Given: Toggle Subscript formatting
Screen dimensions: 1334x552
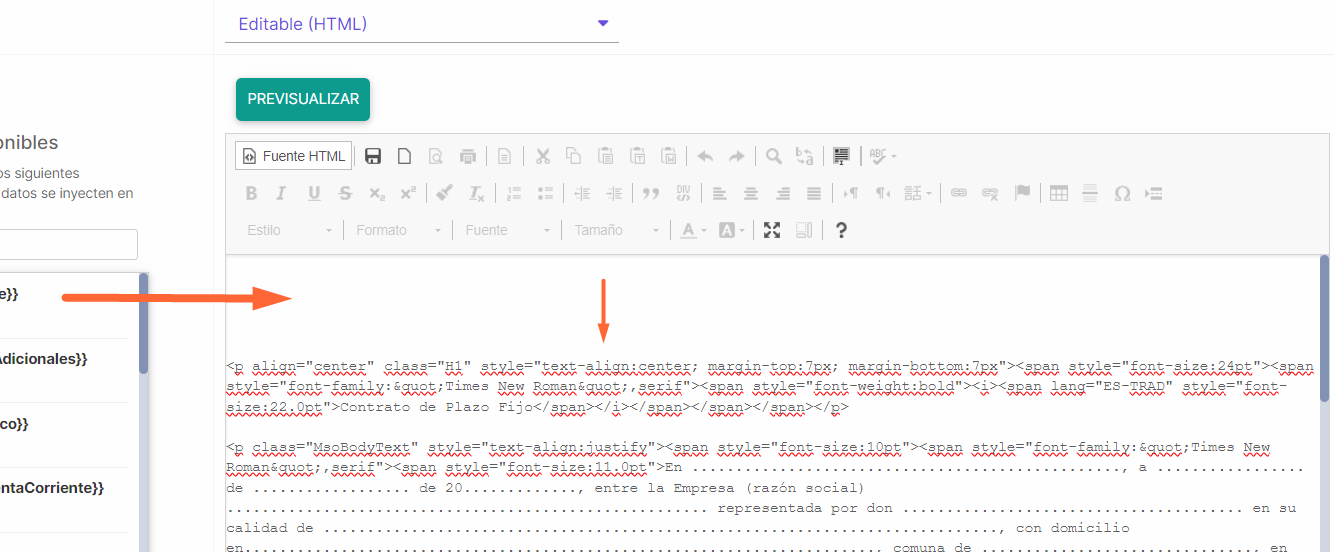Looking at the screenshot, I should pyautogui.click(x=376, y=193).
